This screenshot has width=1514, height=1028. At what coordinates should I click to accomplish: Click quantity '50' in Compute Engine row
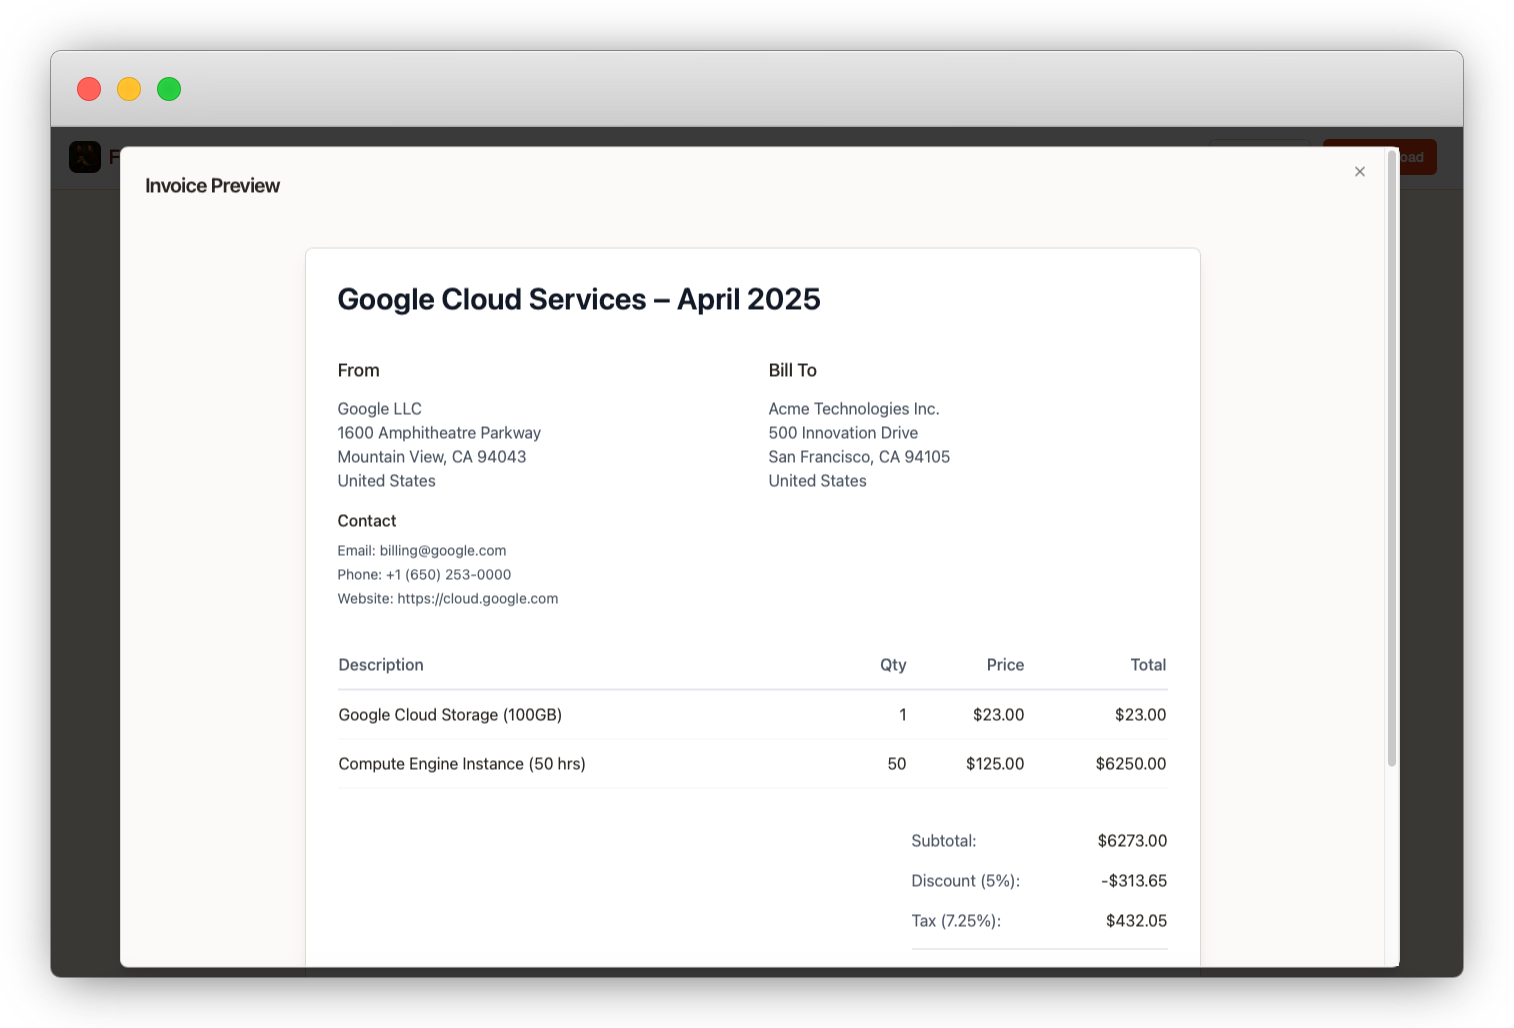tap(897, 764)
